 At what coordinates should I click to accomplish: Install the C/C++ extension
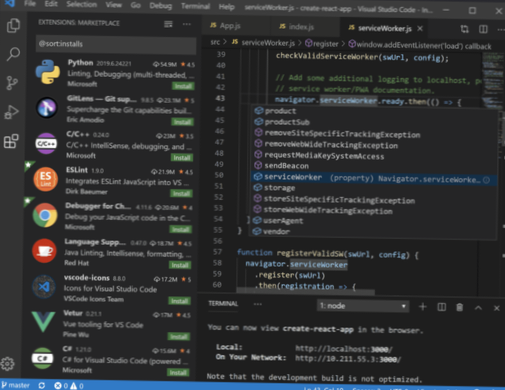(x=182, y=158)
